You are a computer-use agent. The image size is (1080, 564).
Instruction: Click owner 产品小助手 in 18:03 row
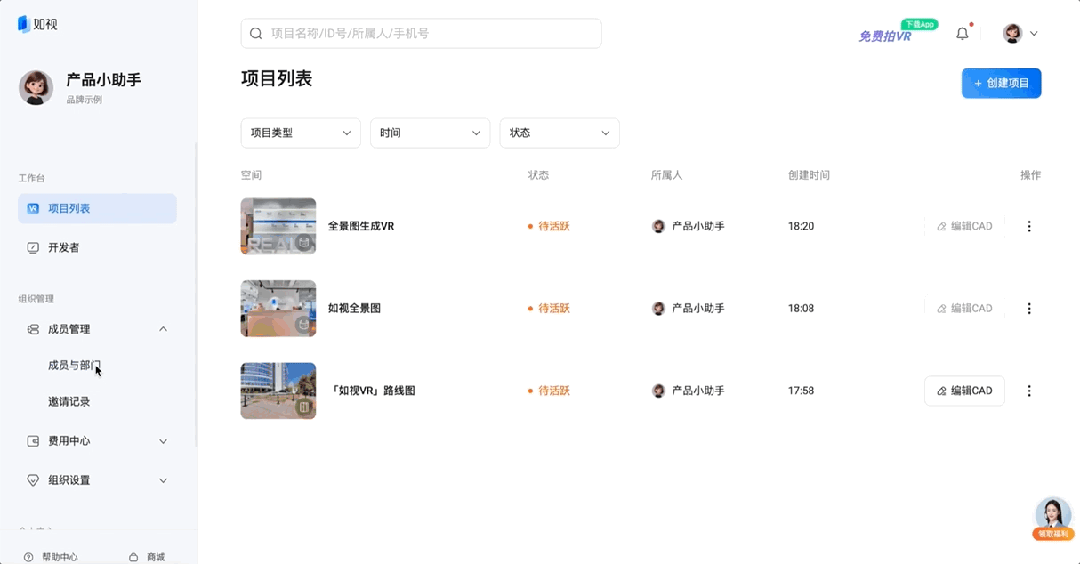pos(688,308)
